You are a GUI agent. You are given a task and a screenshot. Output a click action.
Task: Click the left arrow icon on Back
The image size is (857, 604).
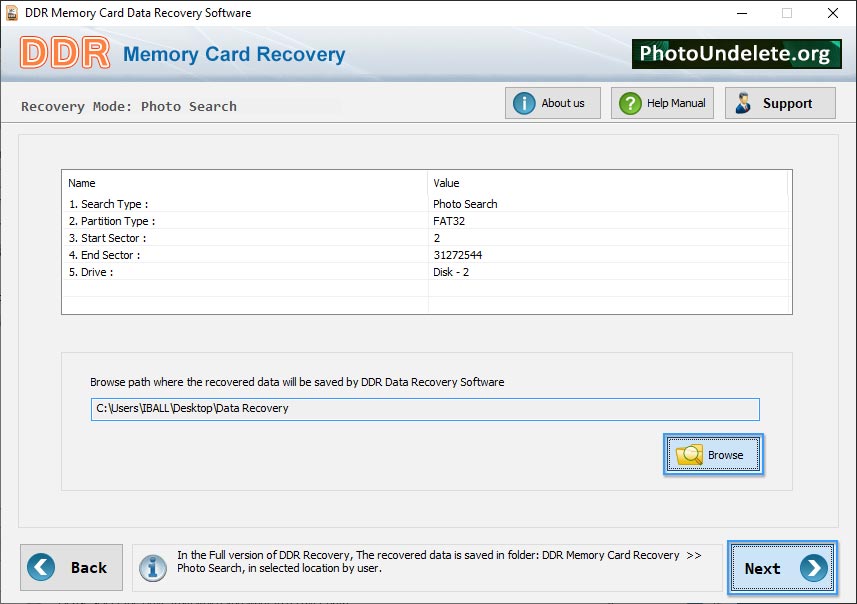(x=41, y=567)
